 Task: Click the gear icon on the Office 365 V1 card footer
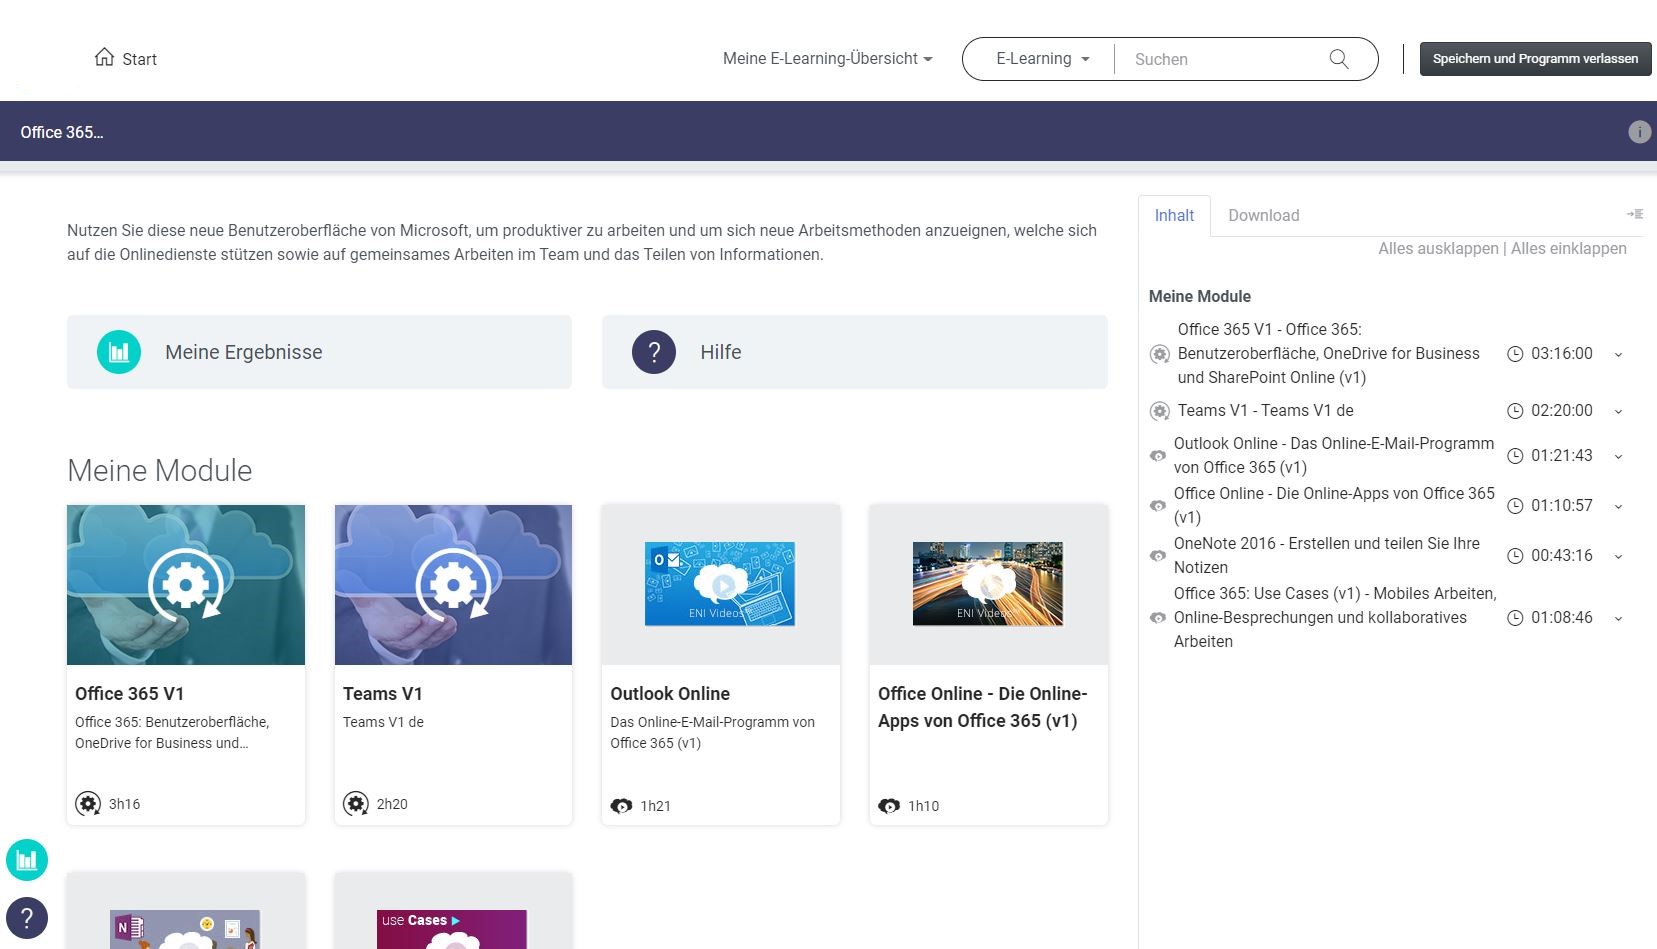(x=88, y=804)
